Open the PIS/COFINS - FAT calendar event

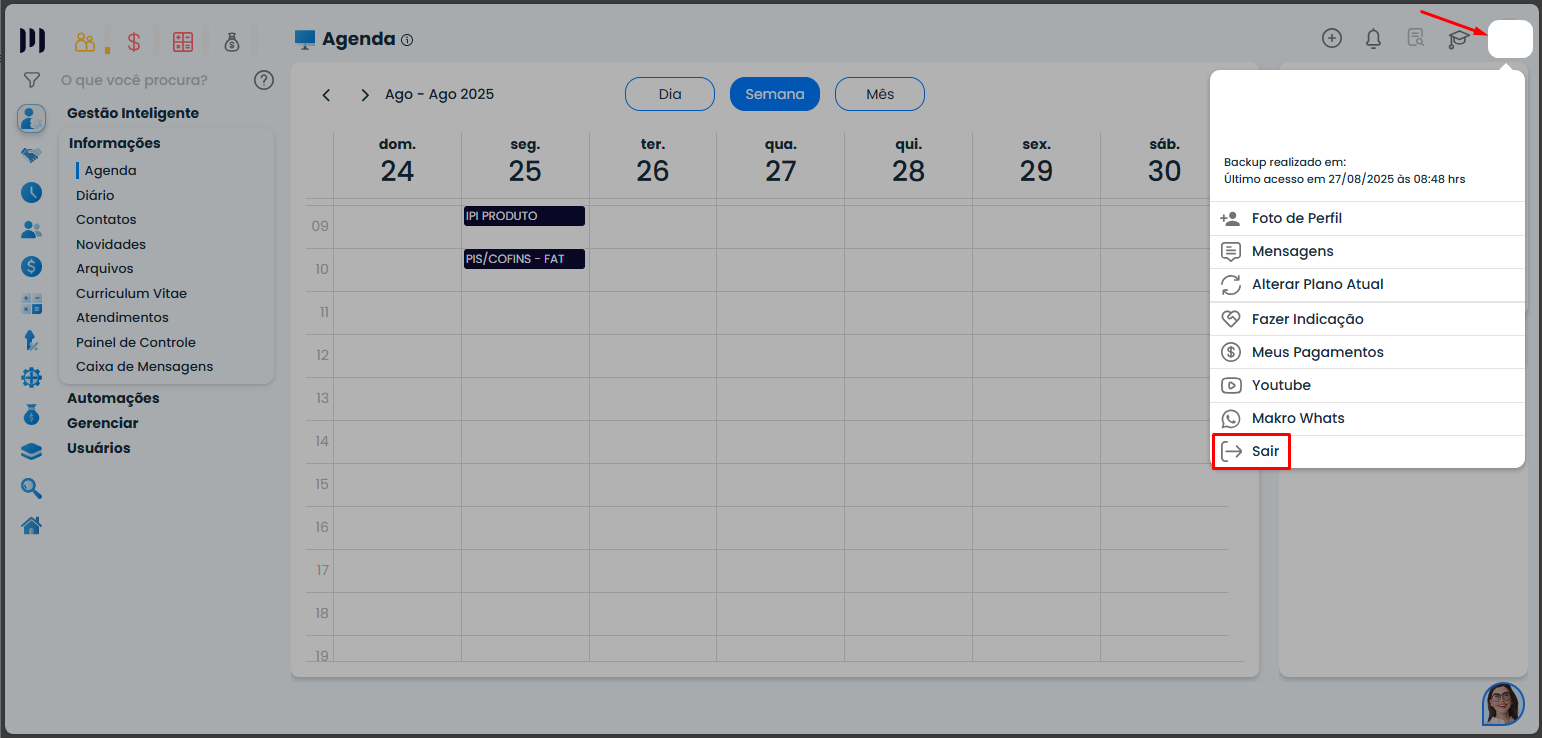(524, 259)
